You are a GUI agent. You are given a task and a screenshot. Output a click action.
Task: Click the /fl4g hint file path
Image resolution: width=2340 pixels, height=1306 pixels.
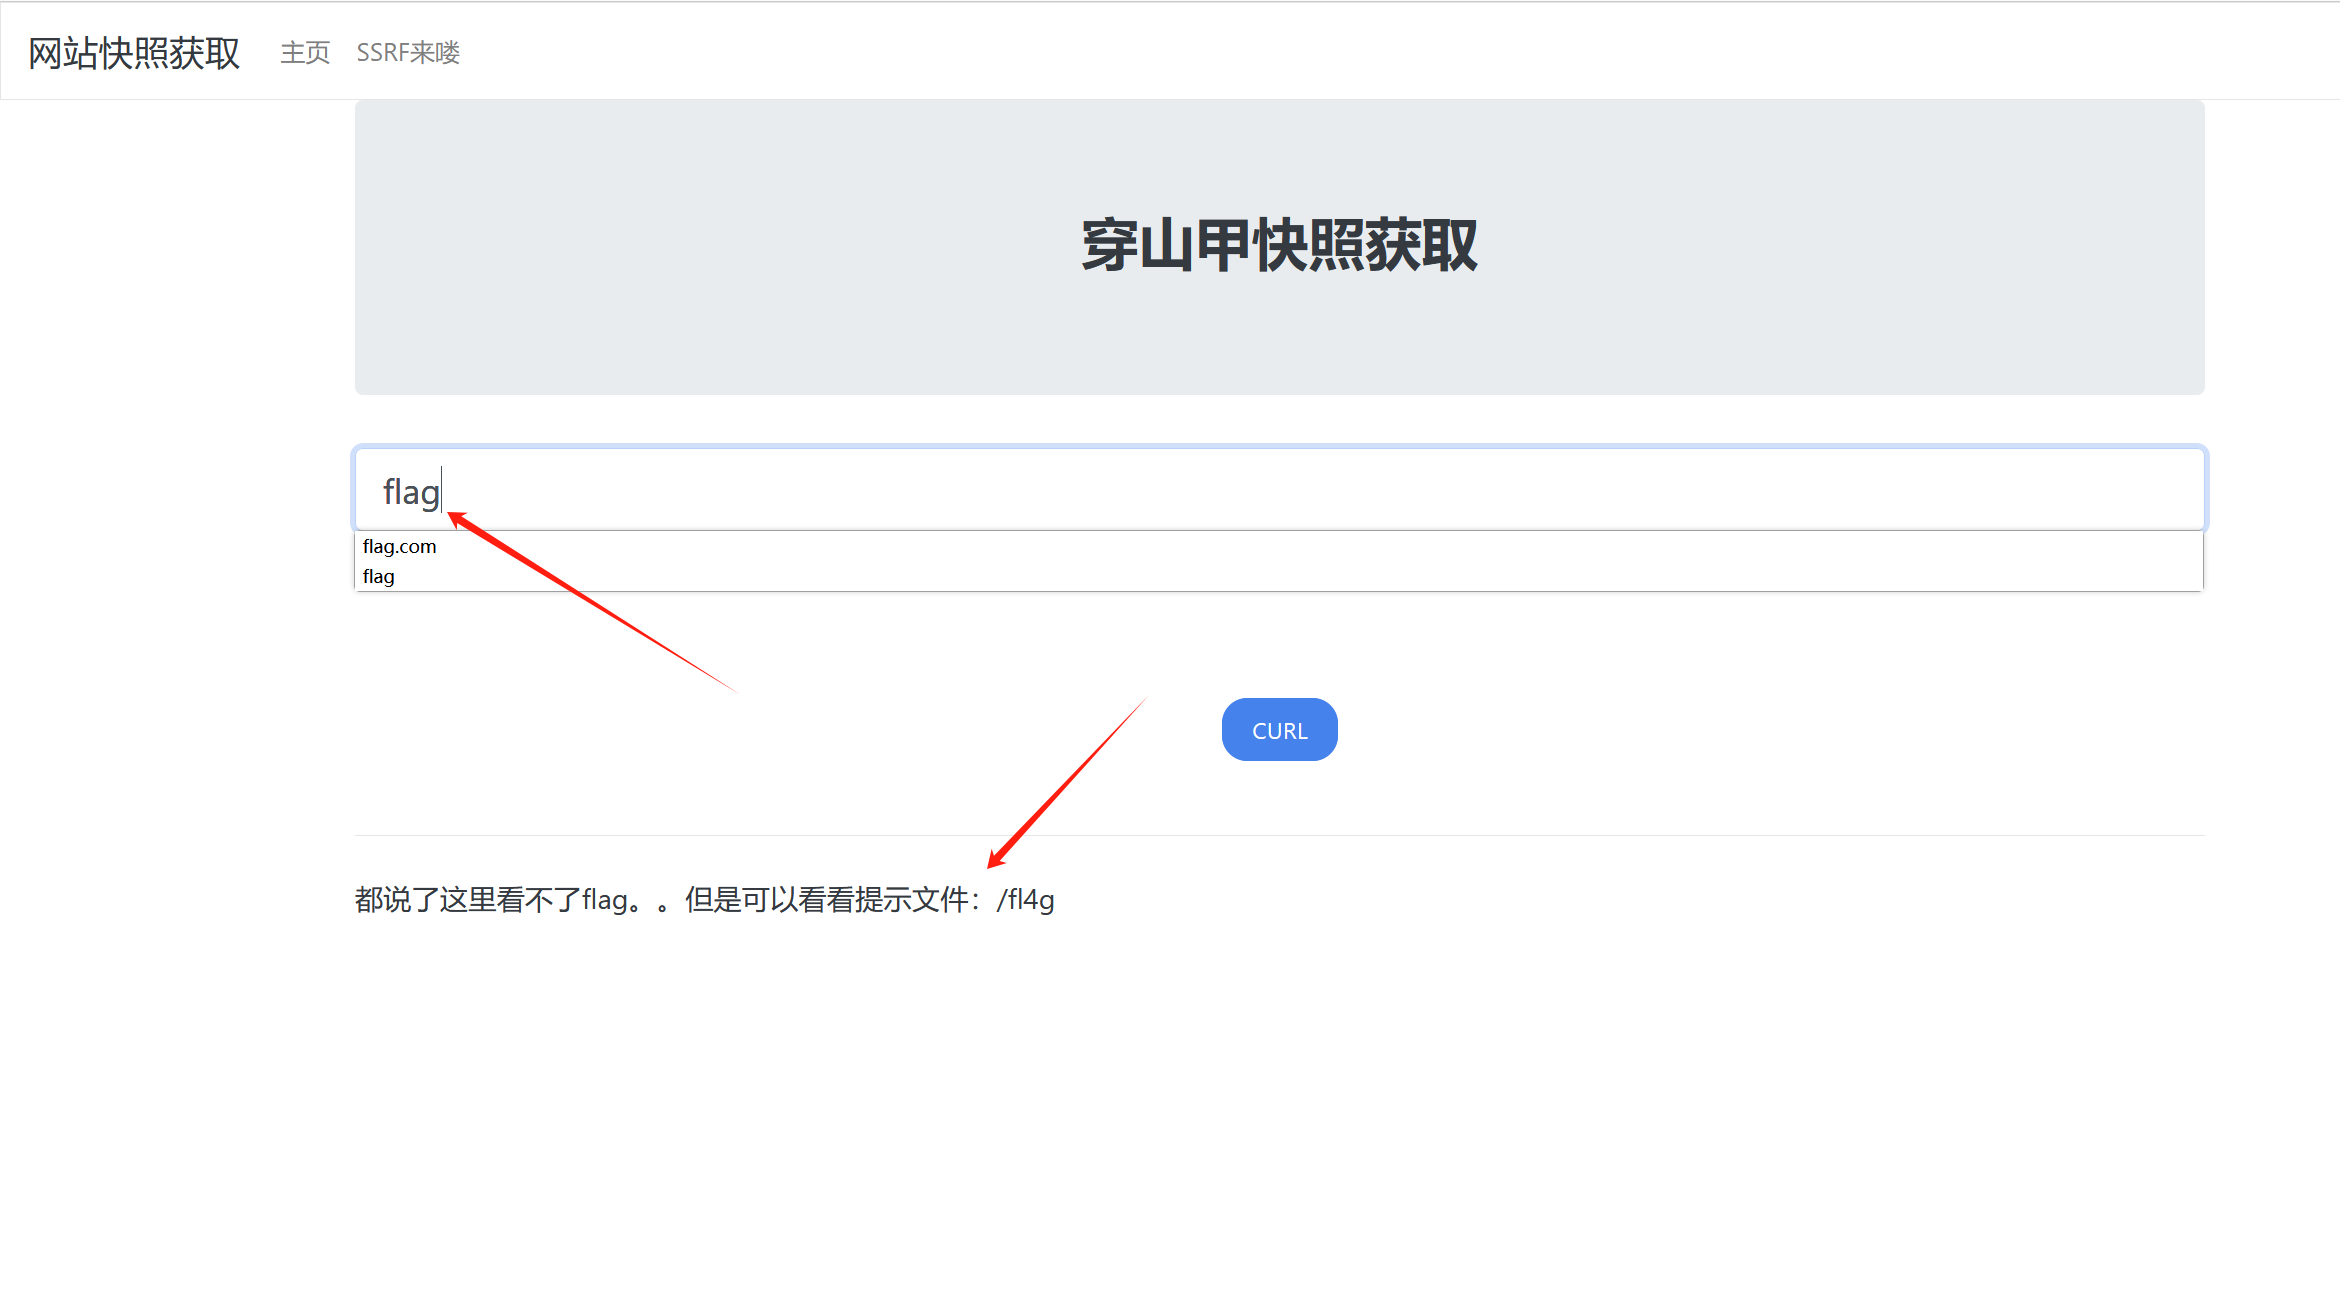(x=1026, y=900)
